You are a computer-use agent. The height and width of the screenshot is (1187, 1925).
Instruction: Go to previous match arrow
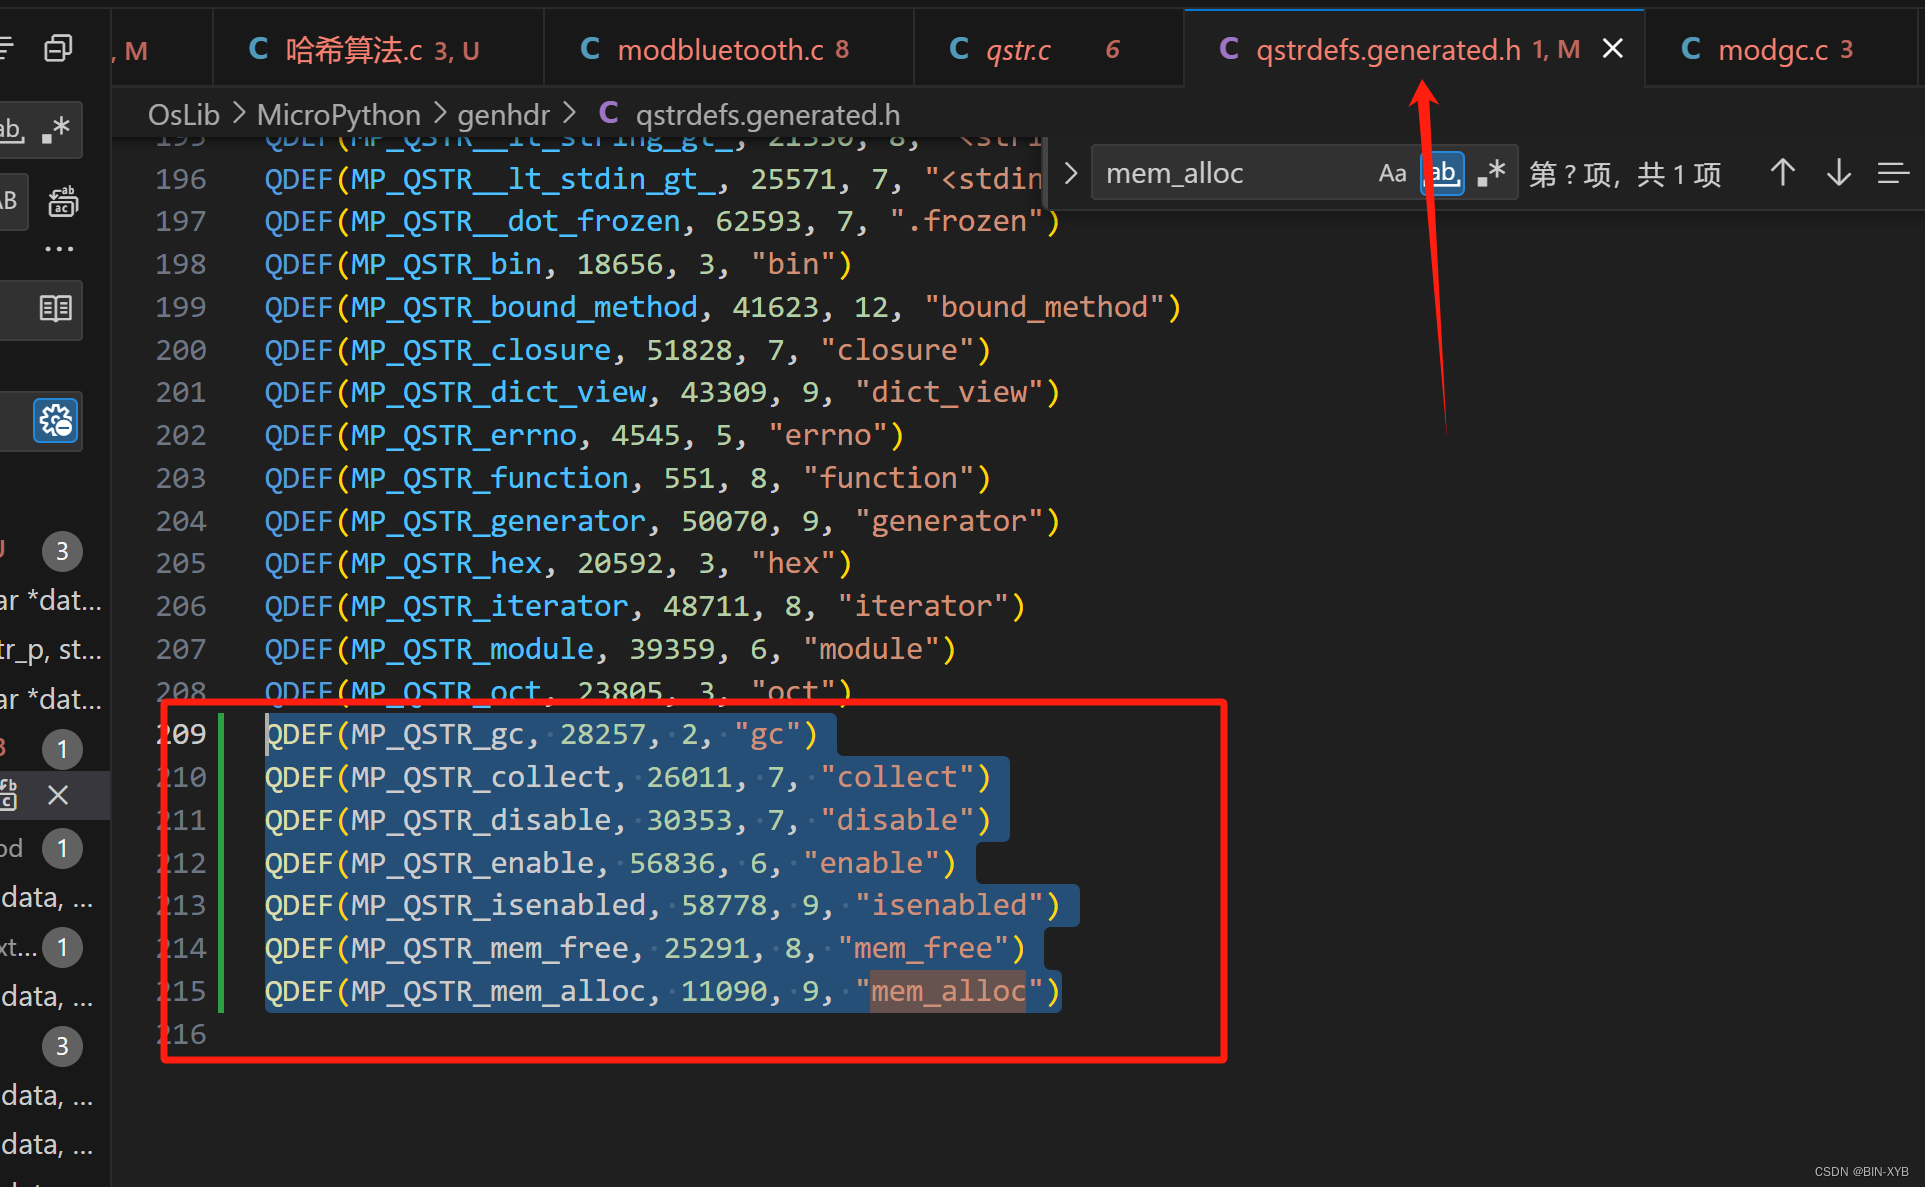tap(1782, 174)
